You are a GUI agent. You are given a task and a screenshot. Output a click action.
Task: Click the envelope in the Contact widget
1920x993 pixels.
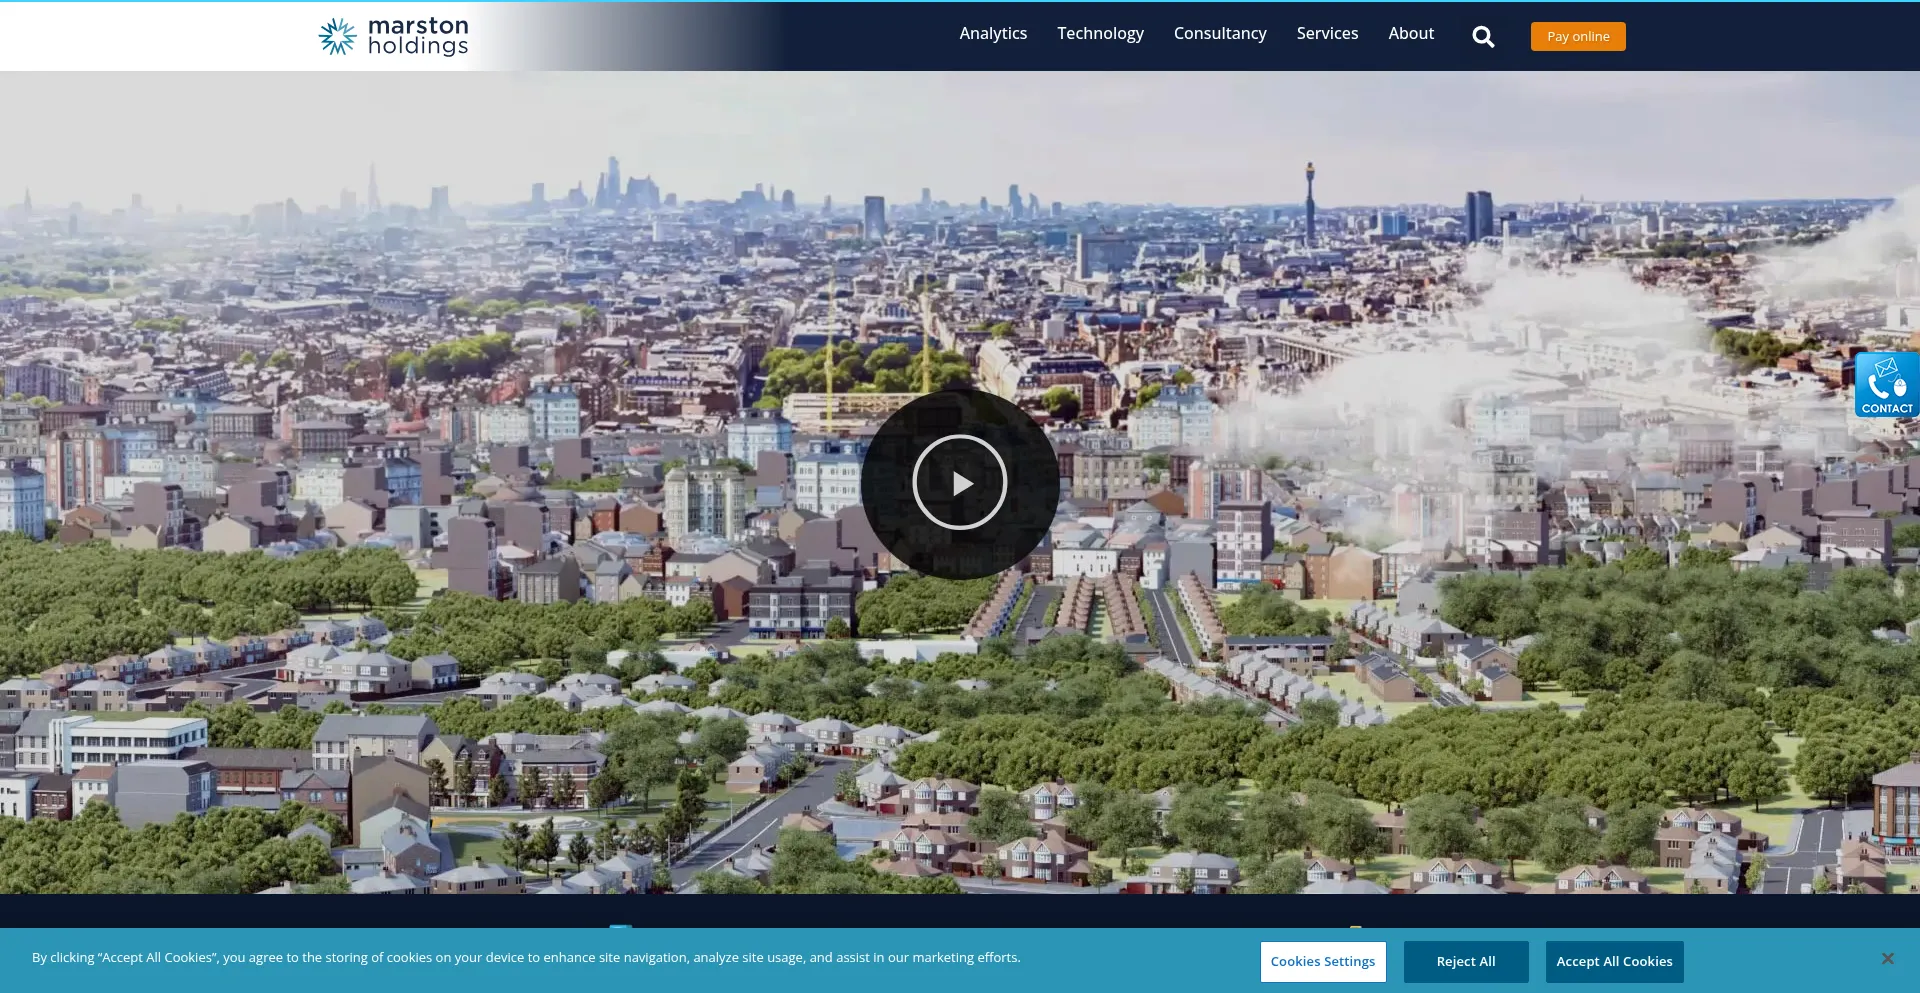click(x=1886, y=368)
